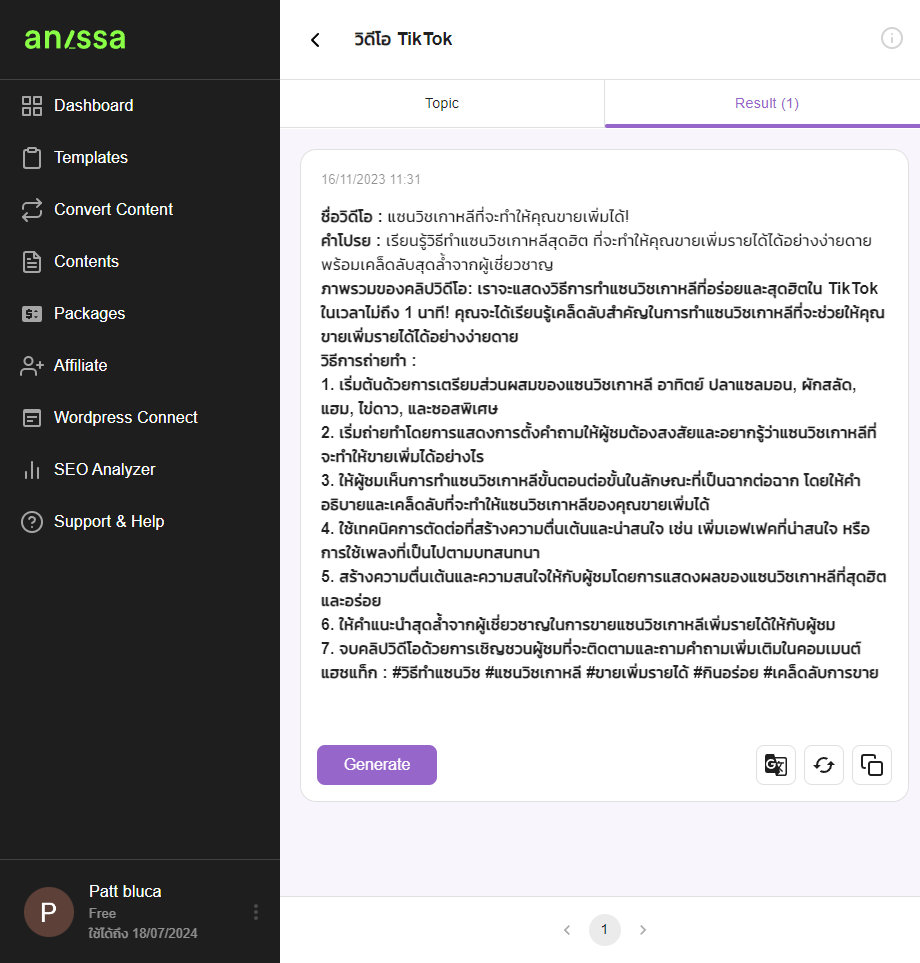Screen dimensions: 920x963
Task: Click the ใช้ได้ถึง 18/07/2024 expiry text
Action: [x=143, y=933]
